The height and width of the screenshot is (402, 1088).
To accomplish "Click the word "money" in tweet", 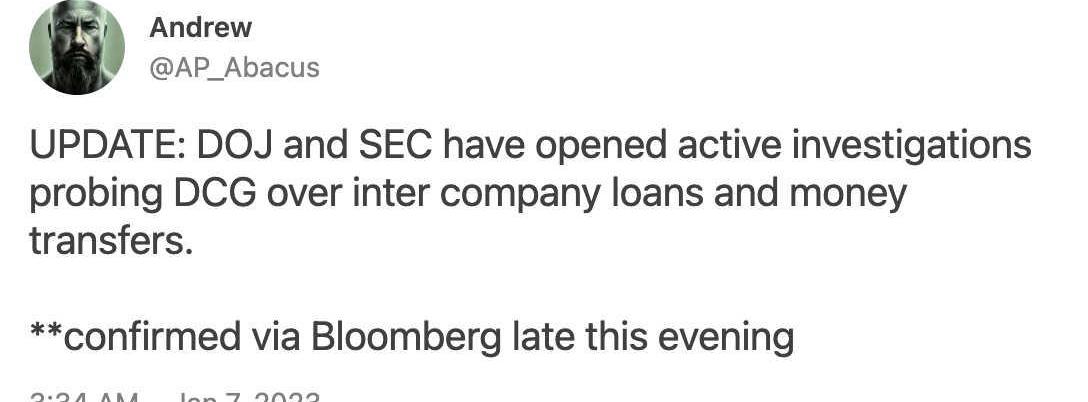I will 853,193.
